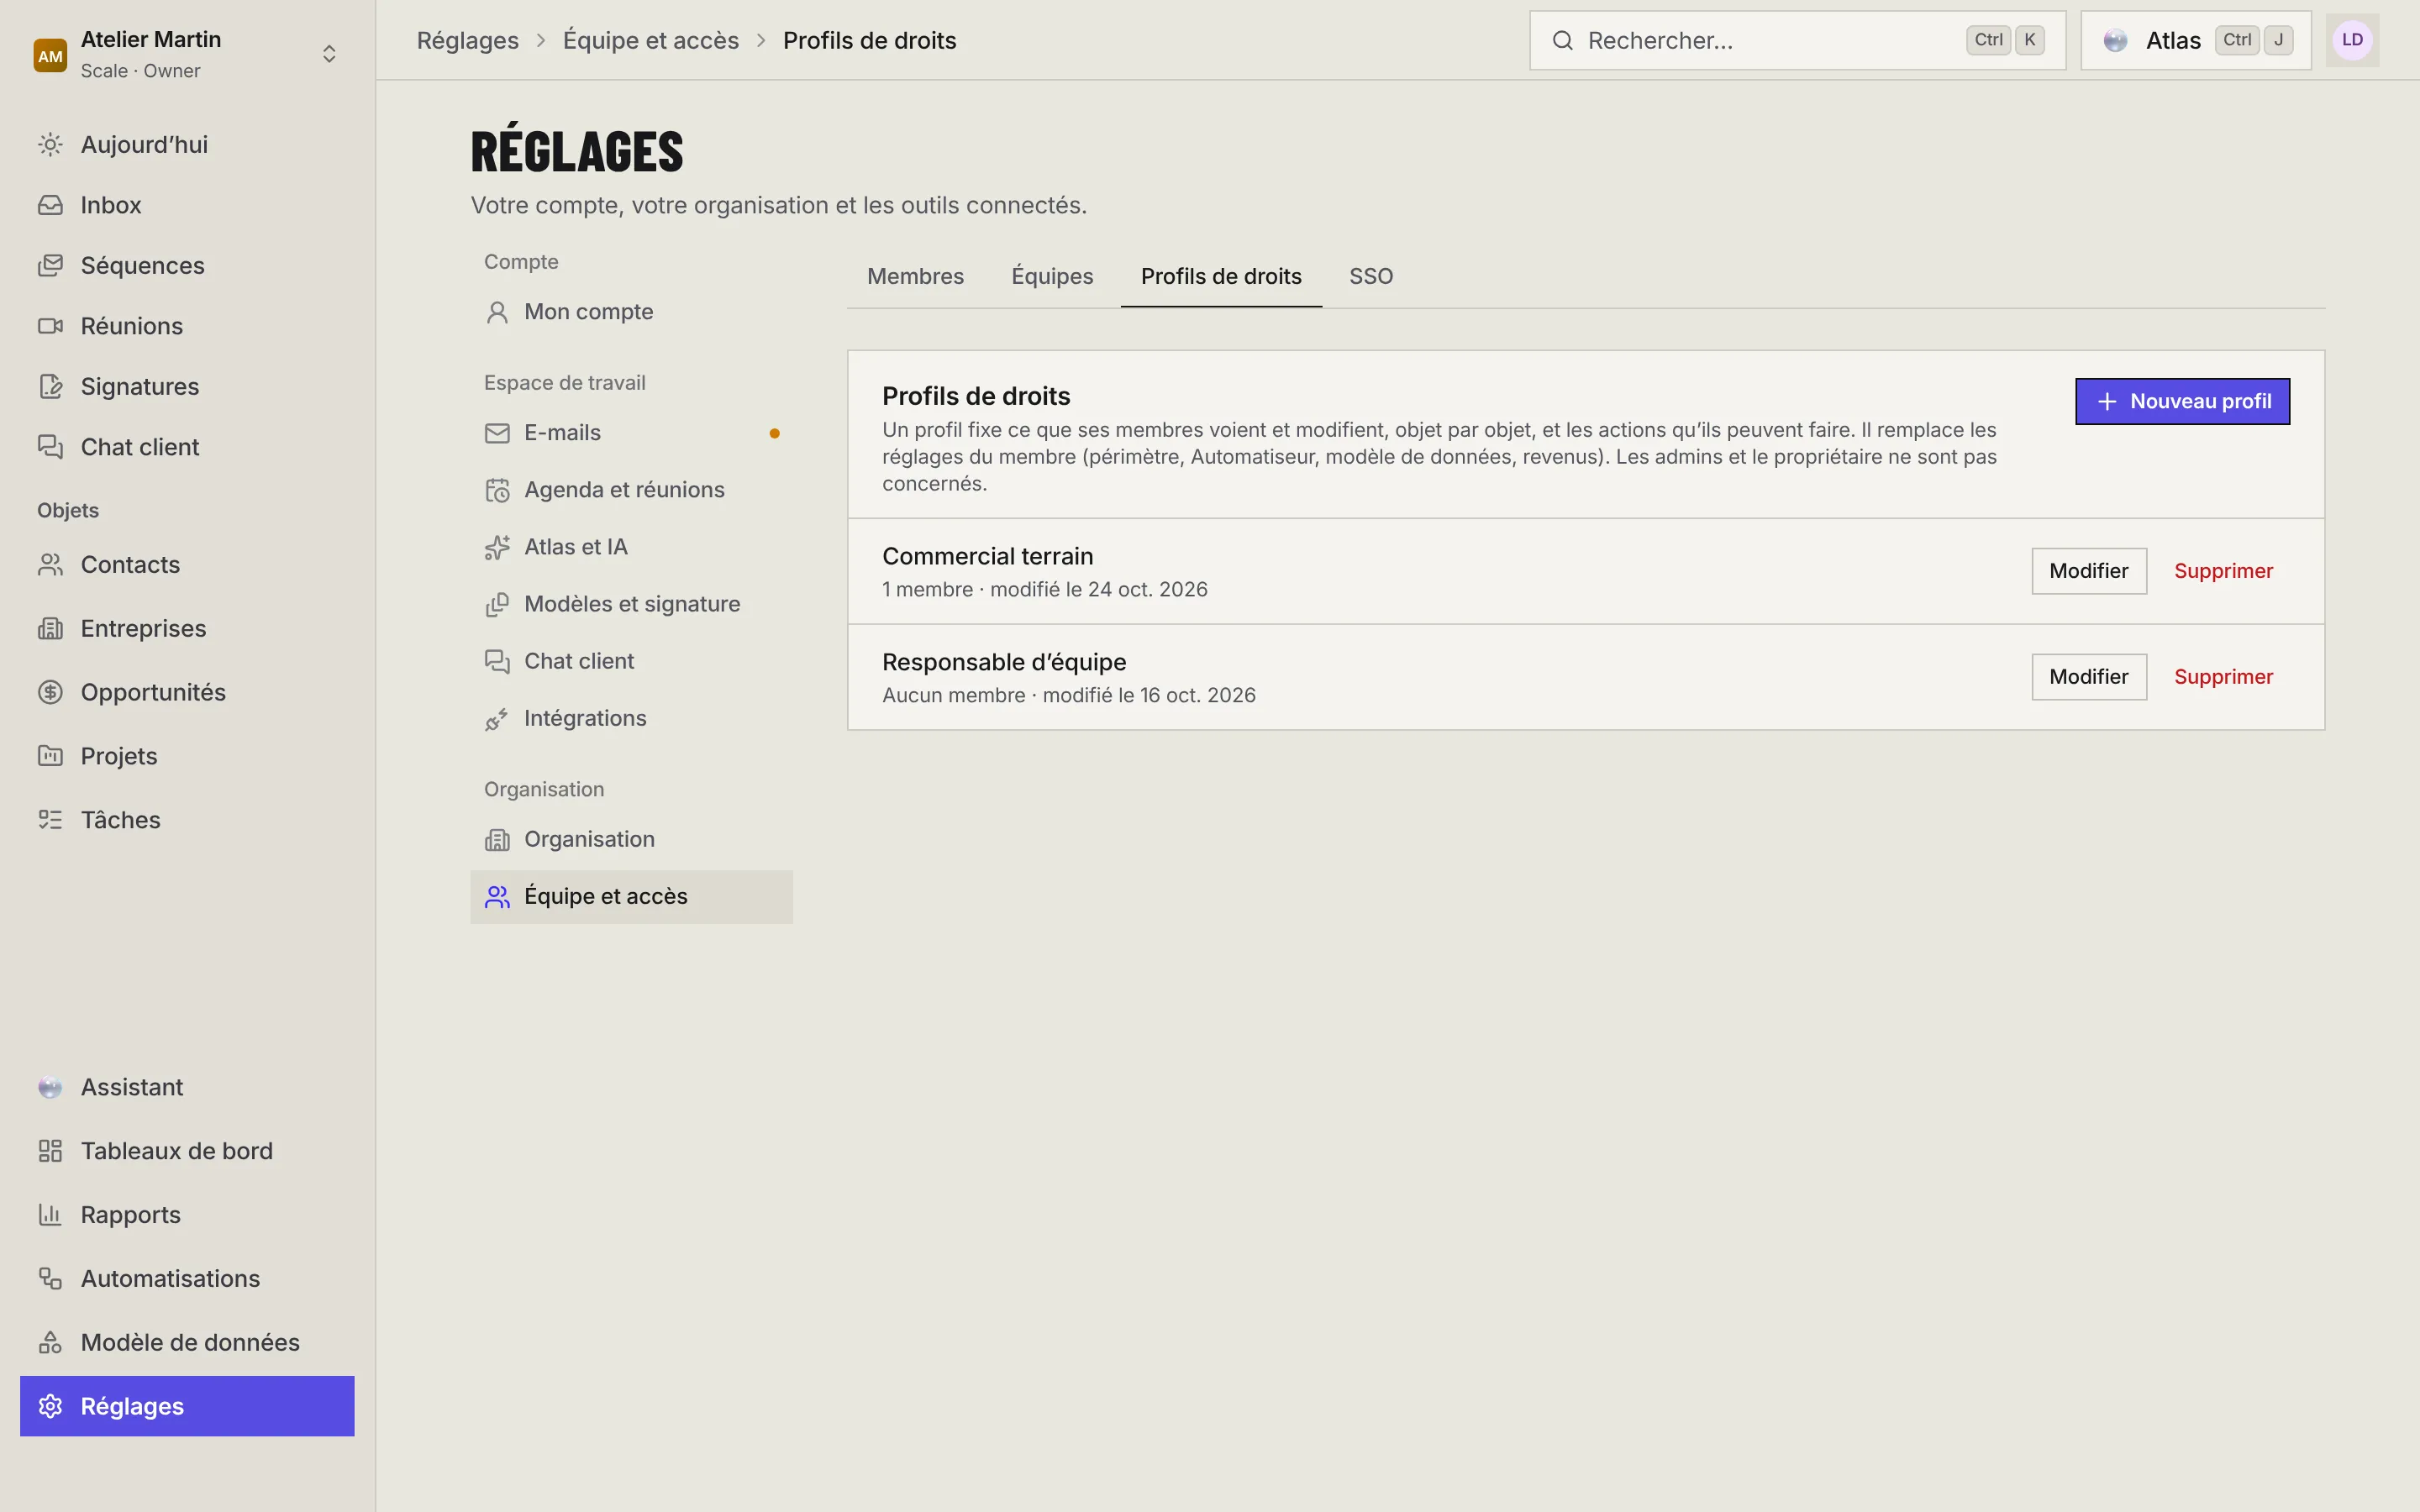Open Modèles et signature settings
The height and width of the screenshot is (1512, 2420).
coord(631,605)
